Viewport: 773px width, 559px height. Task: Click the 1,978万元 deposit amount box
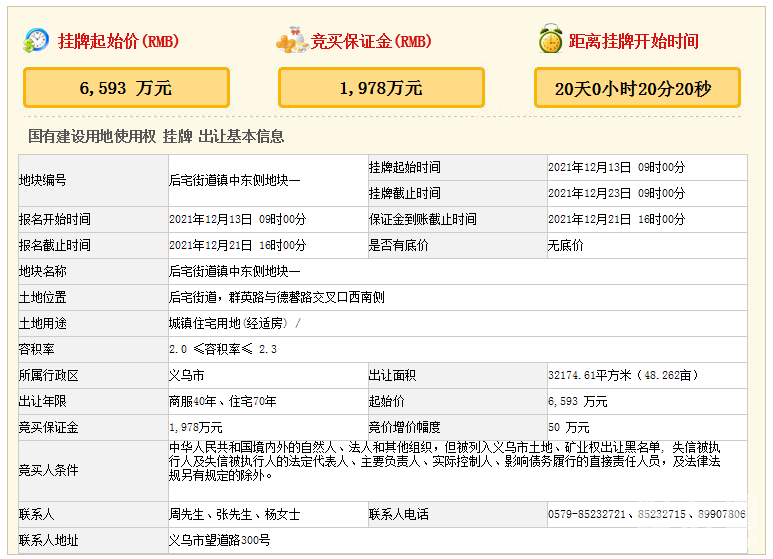click(x=381, y=88)
